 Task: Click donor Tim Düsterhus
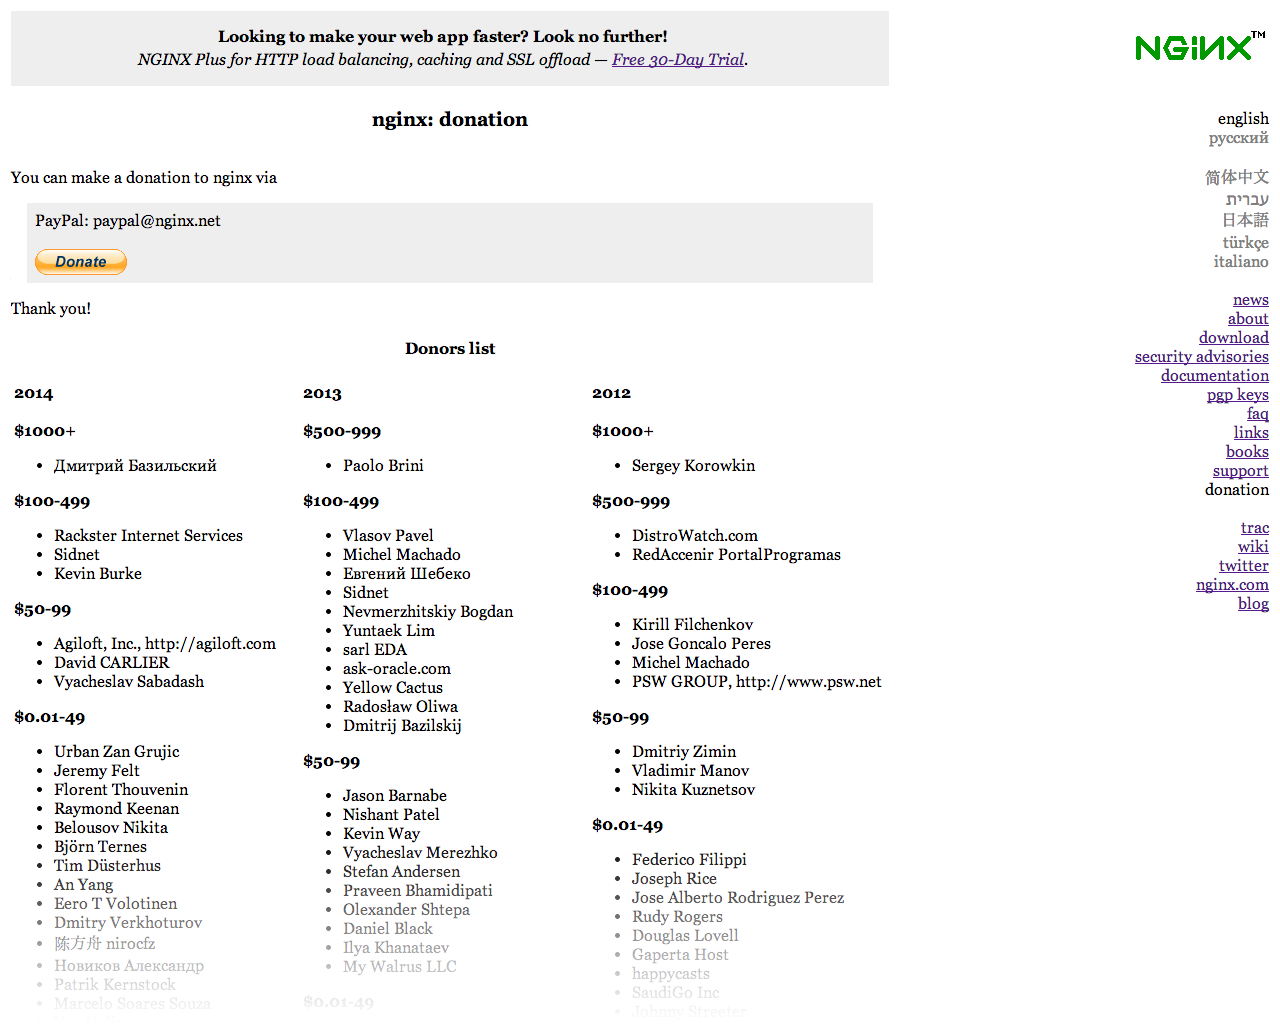coord(107,866)
